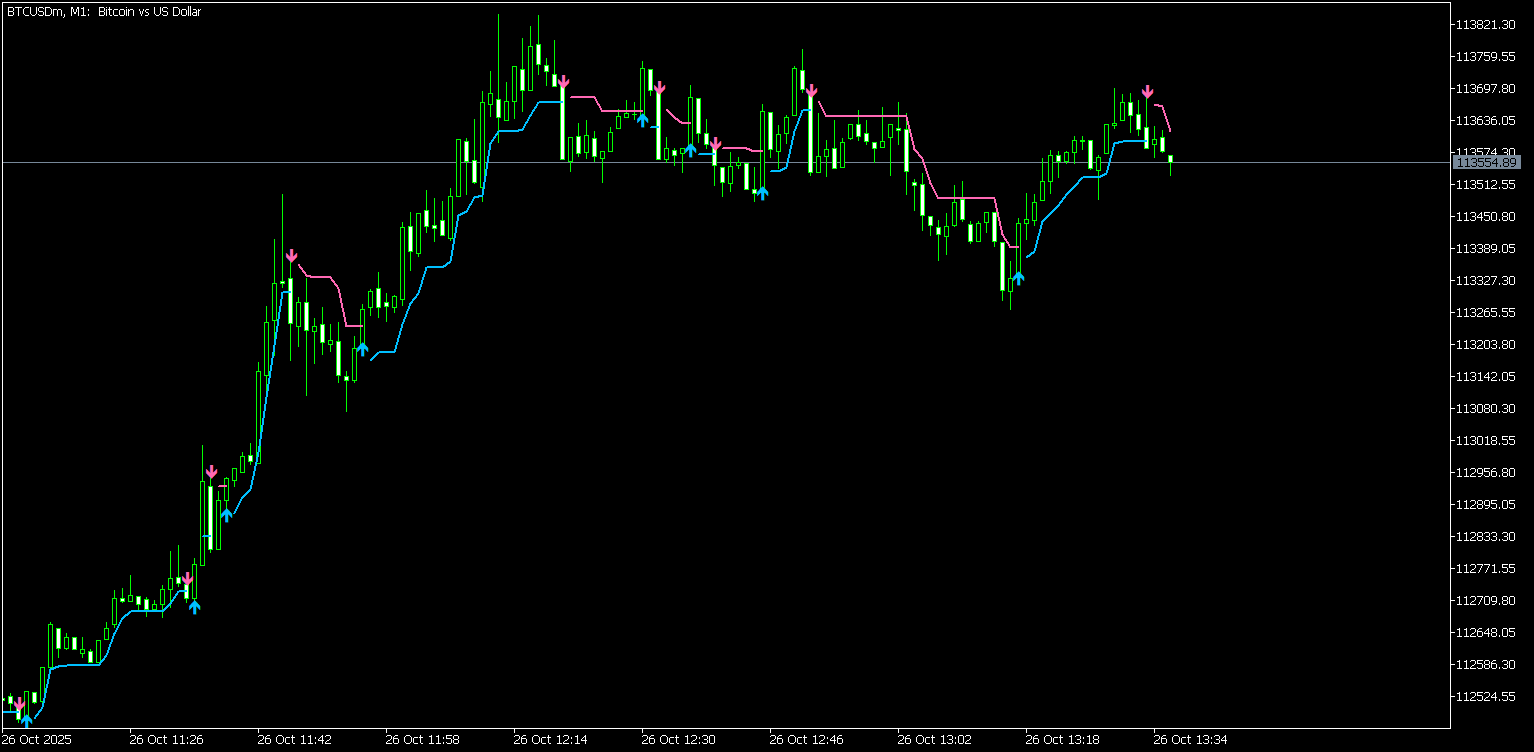Click the 112709.80 price scale label
Viewport: 1534px width, 752px height.
pos(1487,600)
